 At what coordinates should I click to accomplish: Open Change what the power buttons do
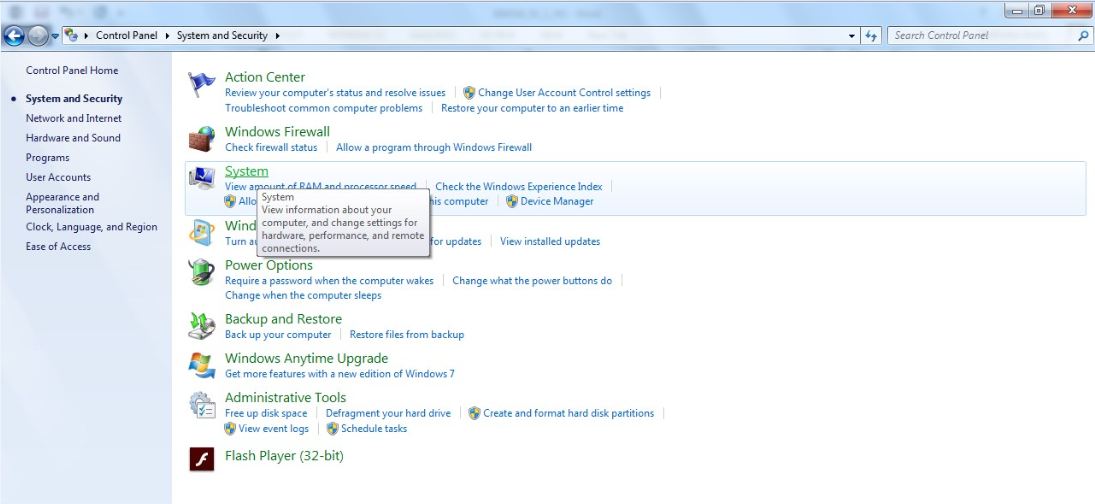click(532, 281)
